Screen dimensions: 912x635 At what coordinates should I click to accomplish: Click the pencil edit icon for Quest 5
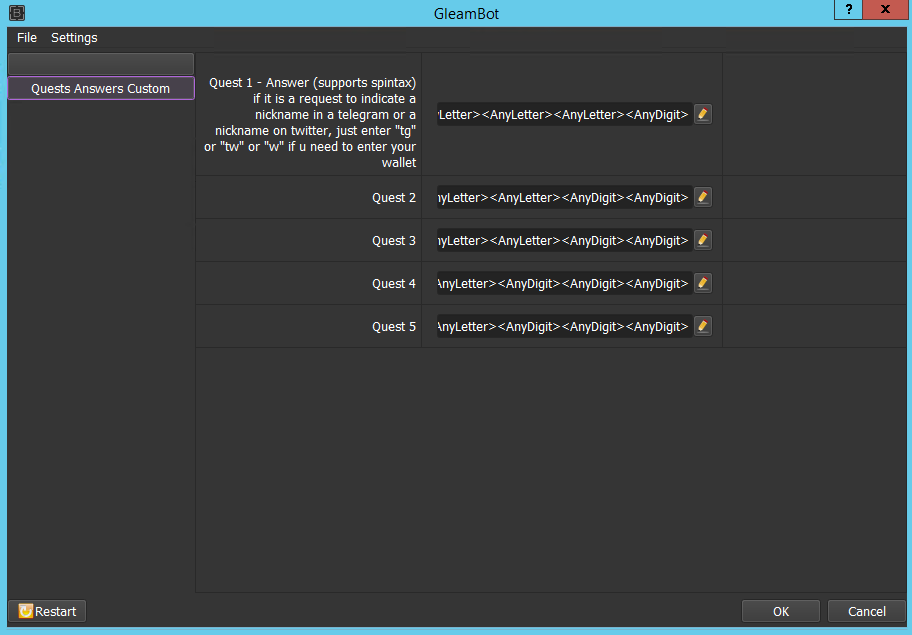[703, 327]
